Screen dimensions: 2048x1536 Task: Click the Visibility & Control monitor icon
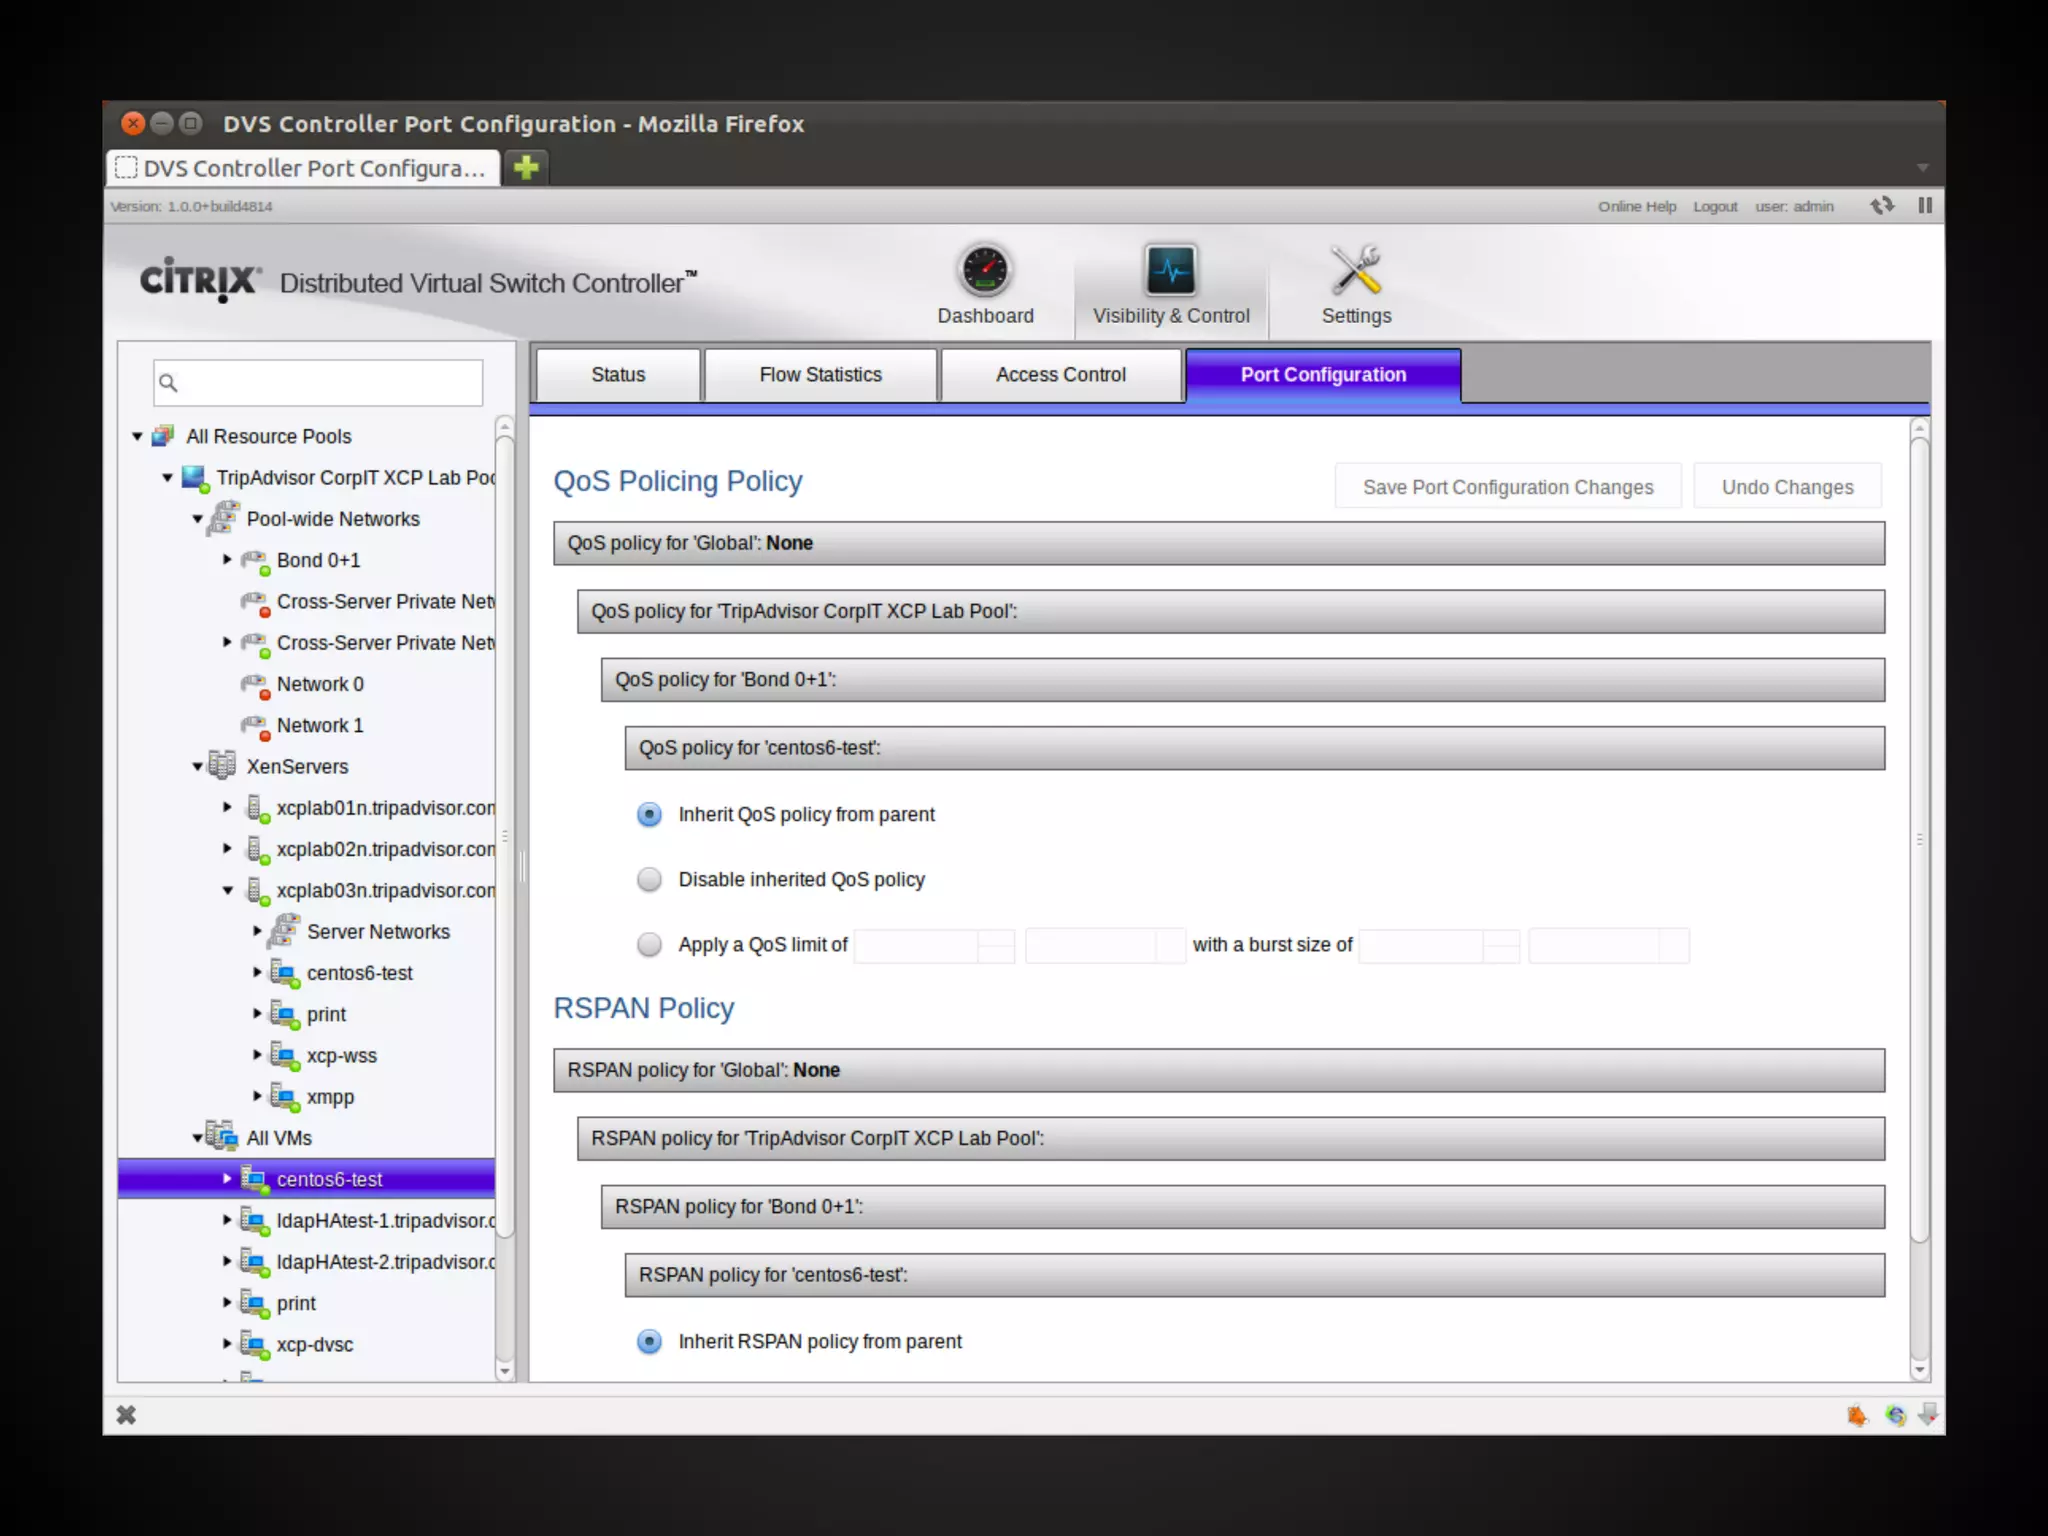[1170, 270]
